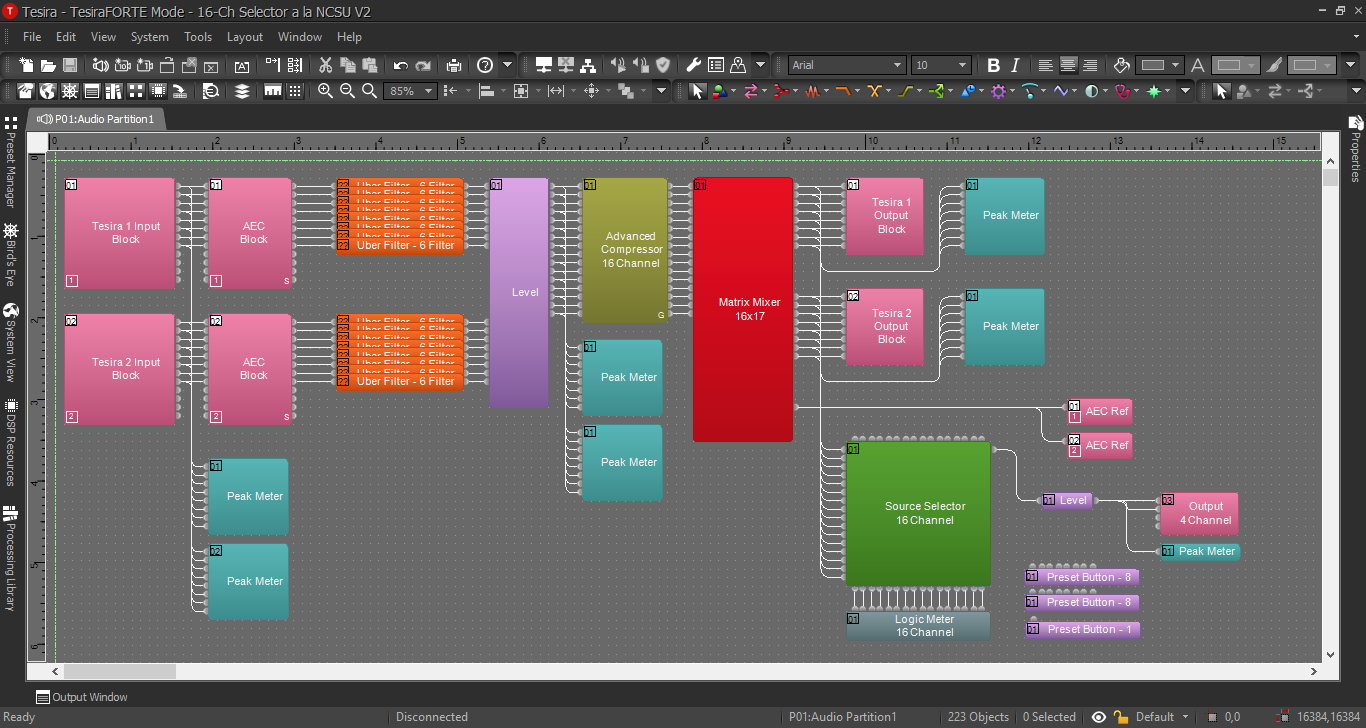Click the paint bucket fill icon
This screenshot has width=1366, height=728.
tap(1121, 65)
